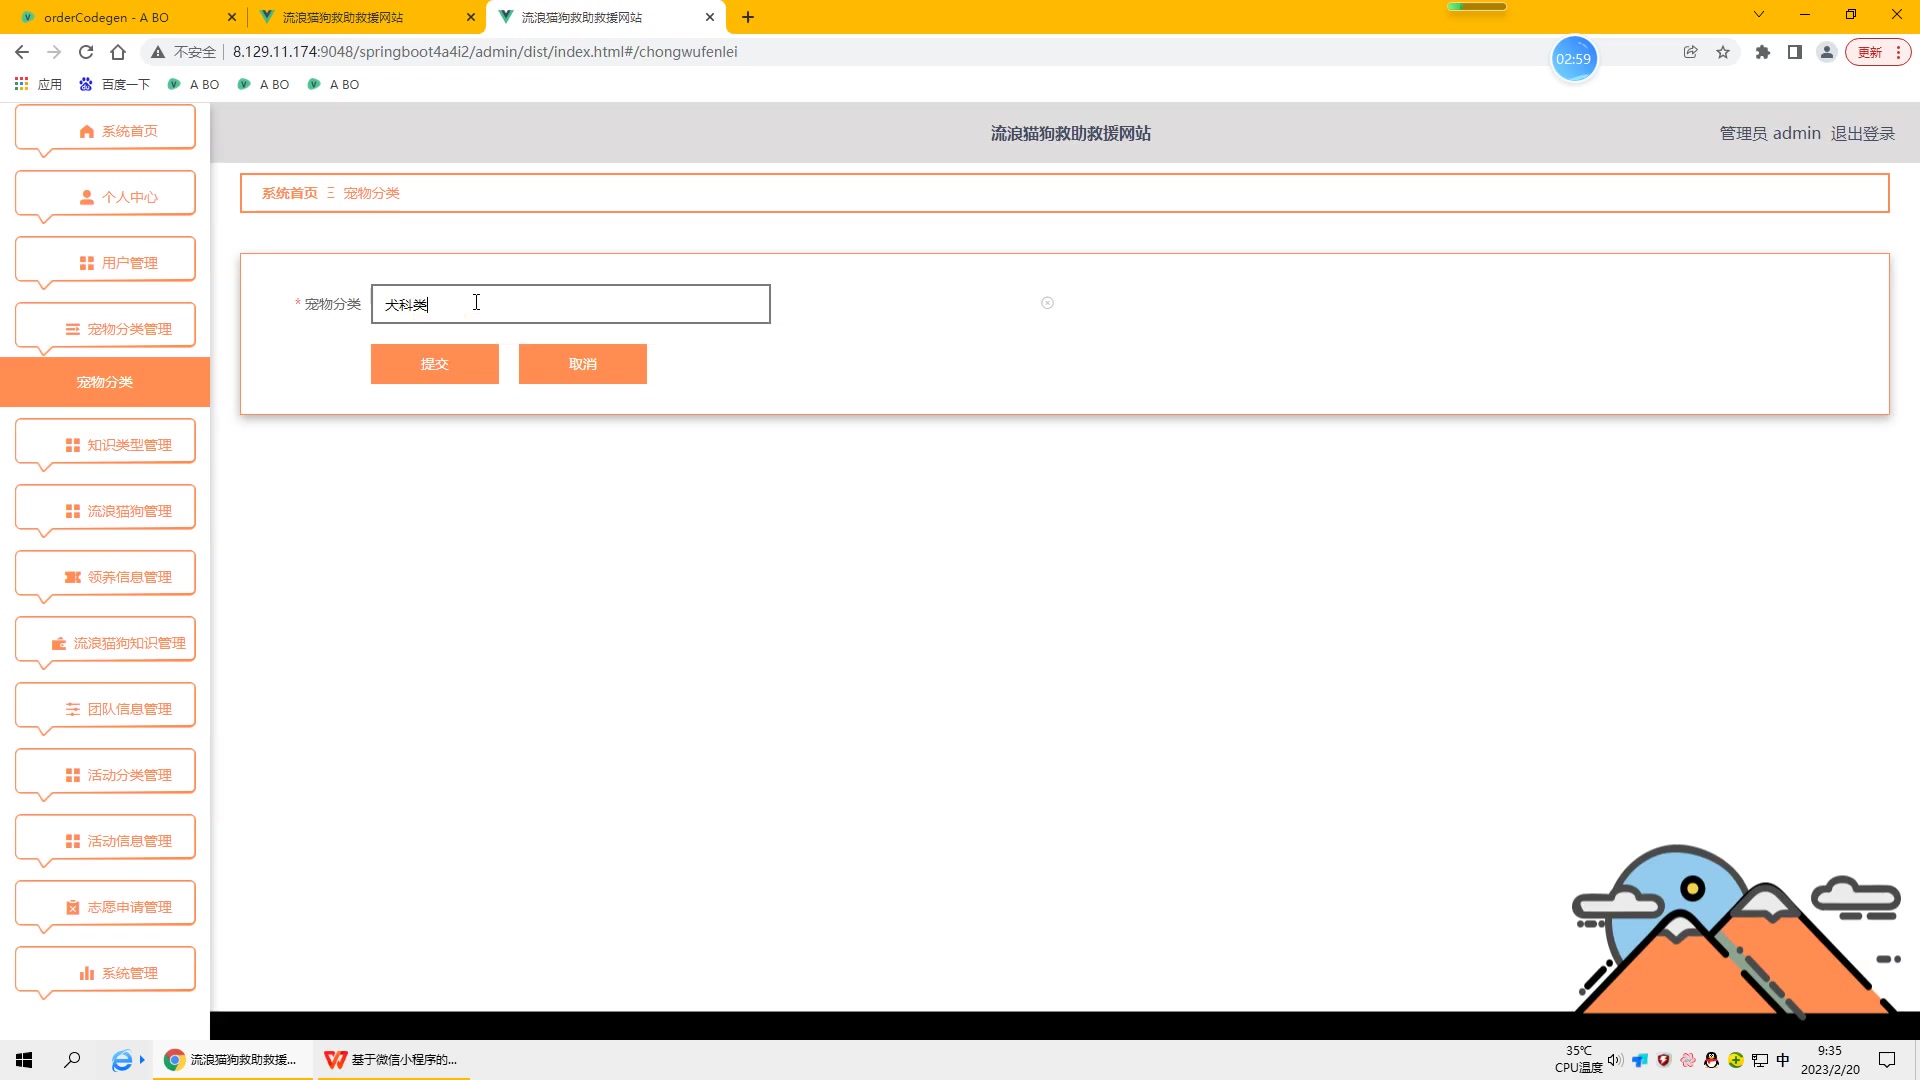
Task: Switch to the orderCodegen - A BO tab
Action: [106, 17]
